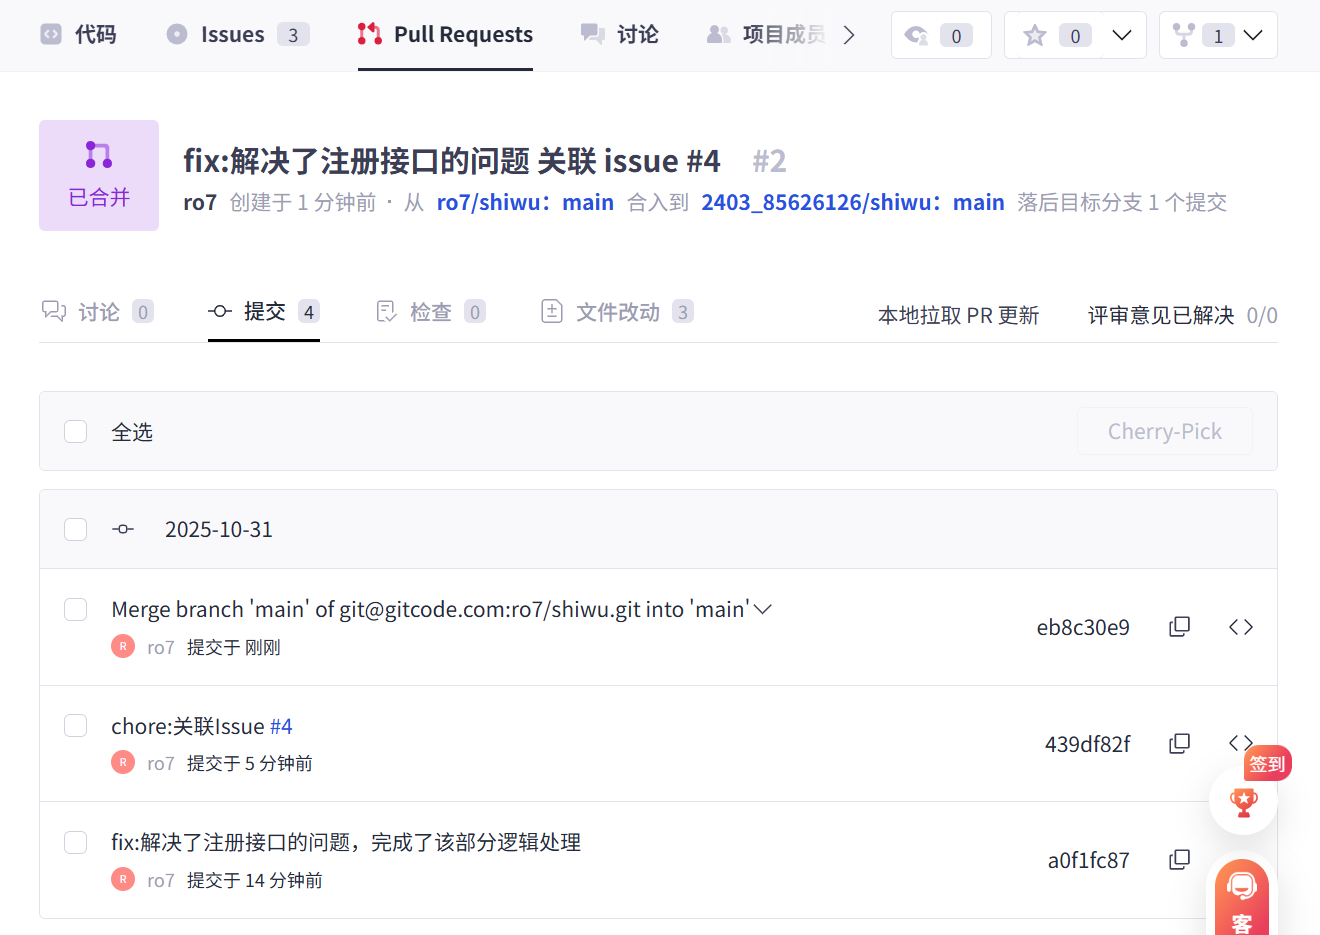Copy commit hash eb8c30e9 icon

pos(1180,626)
